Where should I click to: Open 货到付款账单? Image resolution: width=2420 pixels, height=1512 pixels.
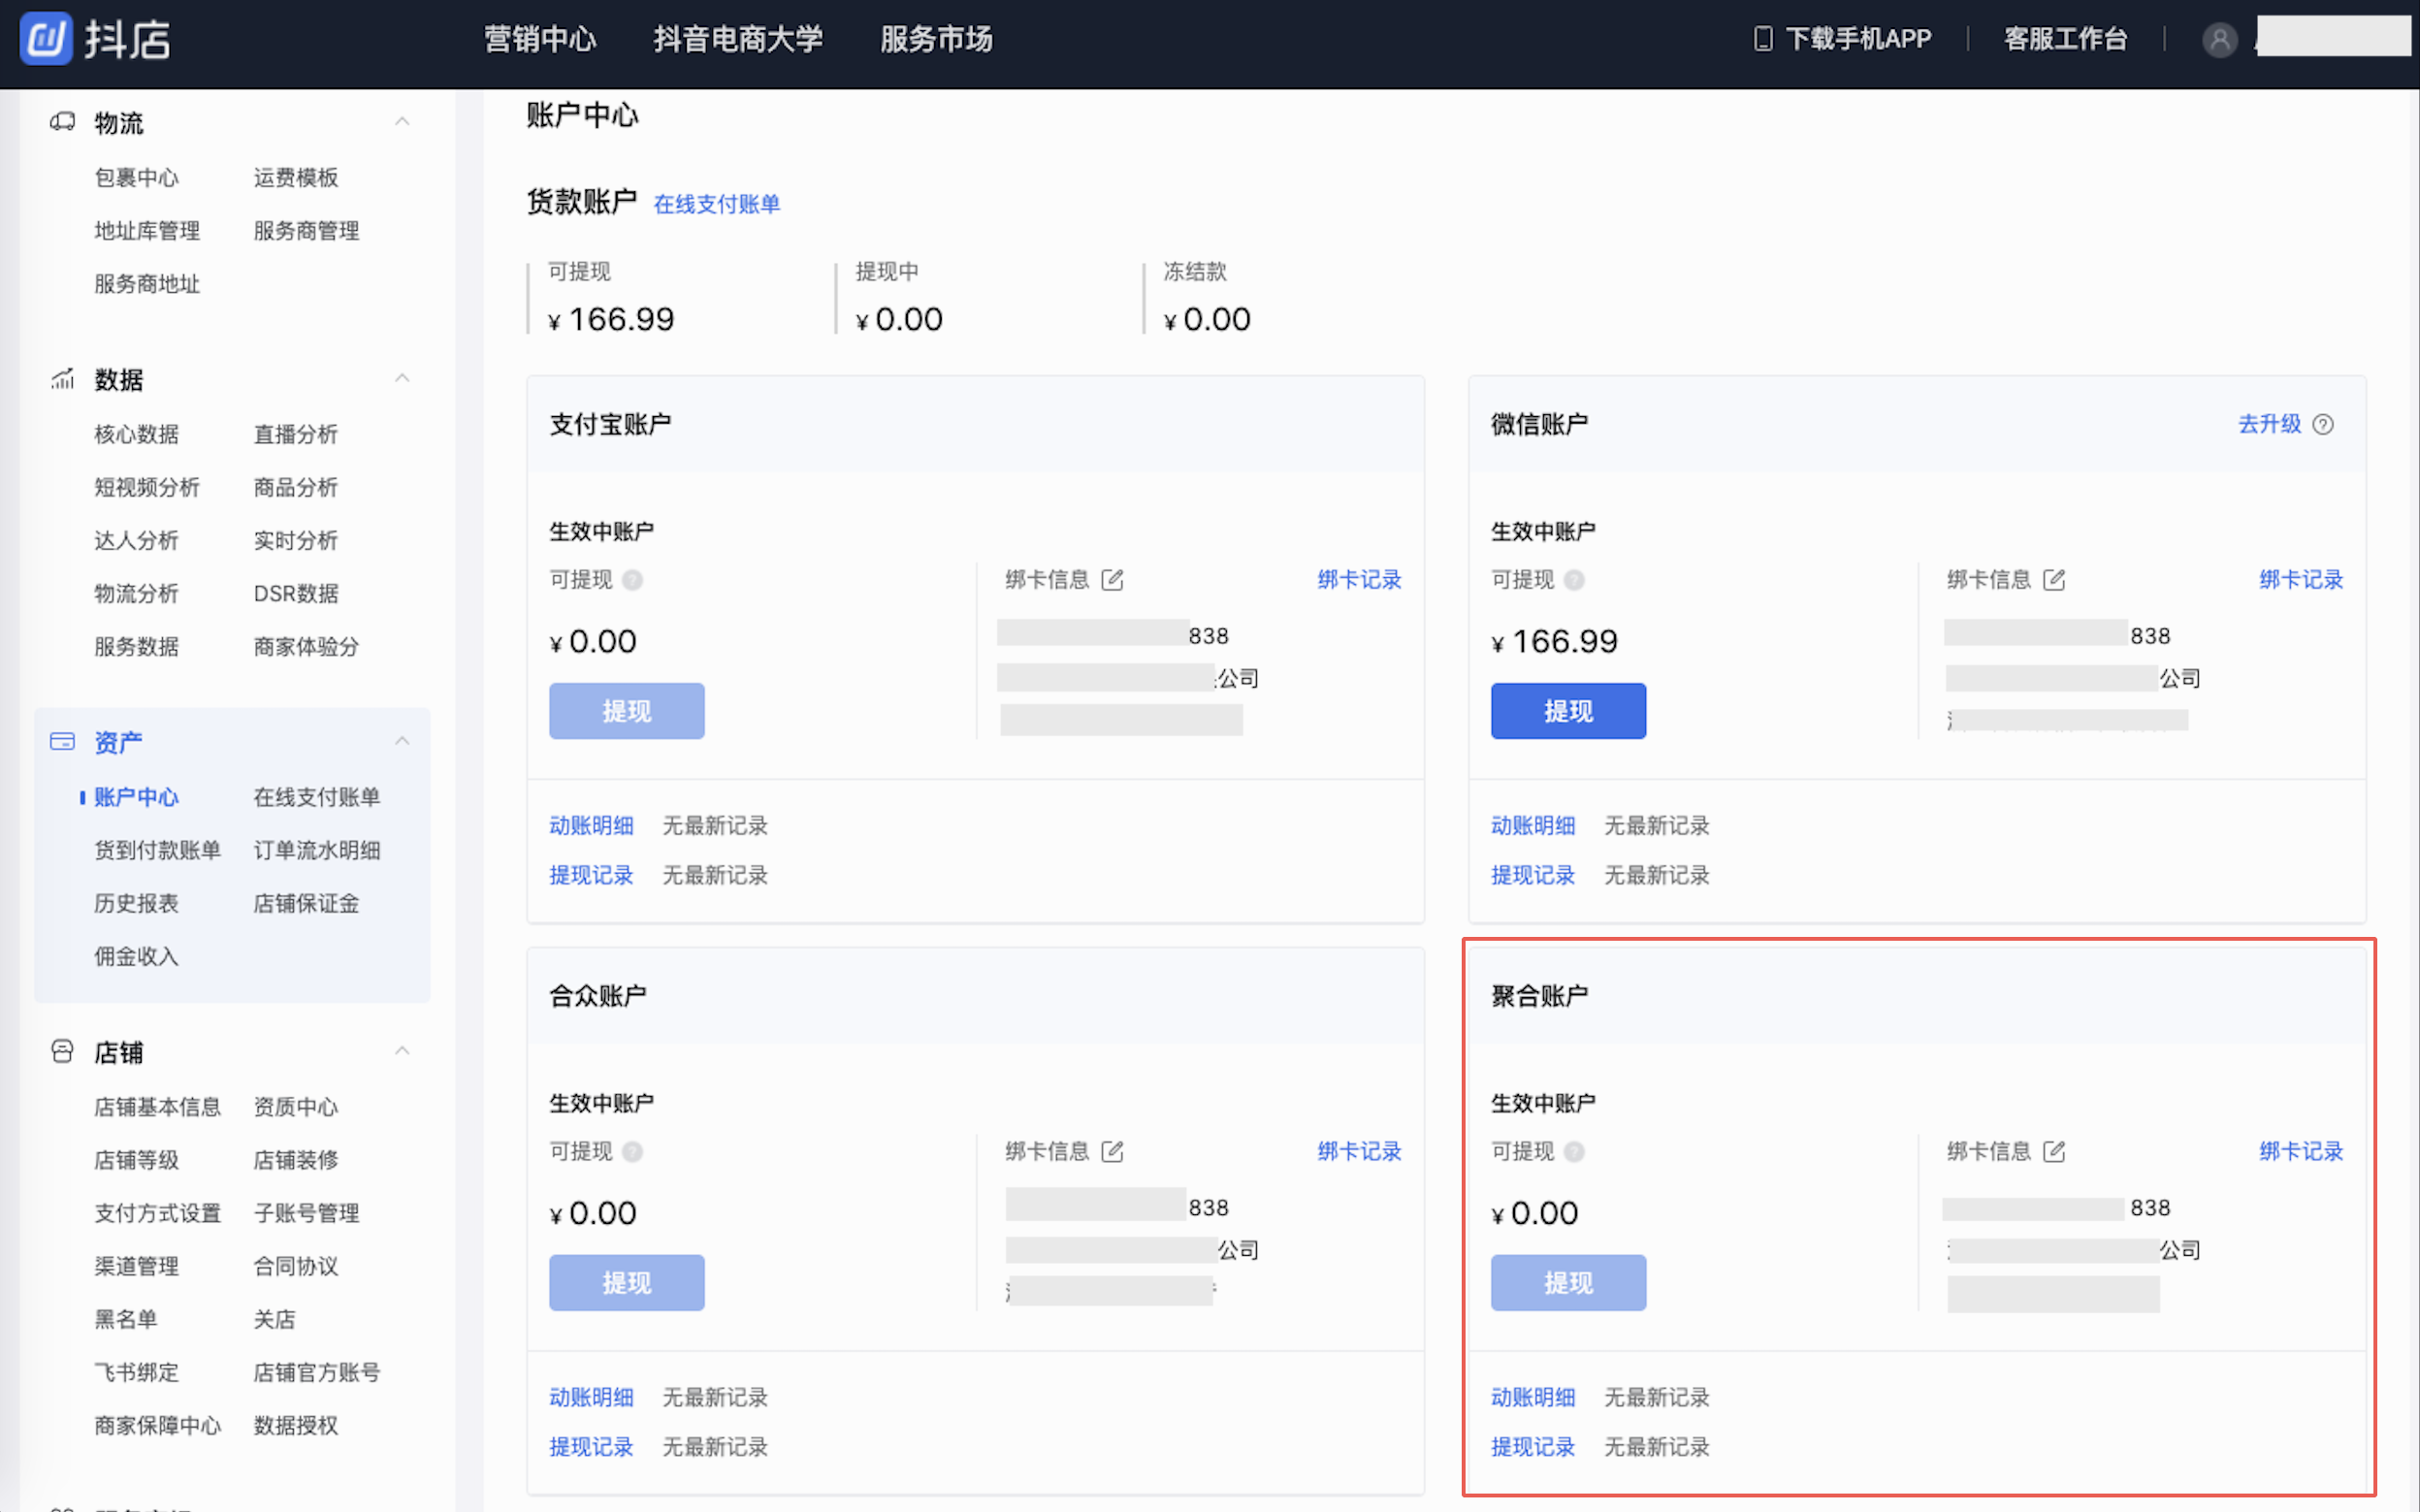[157, 850]
